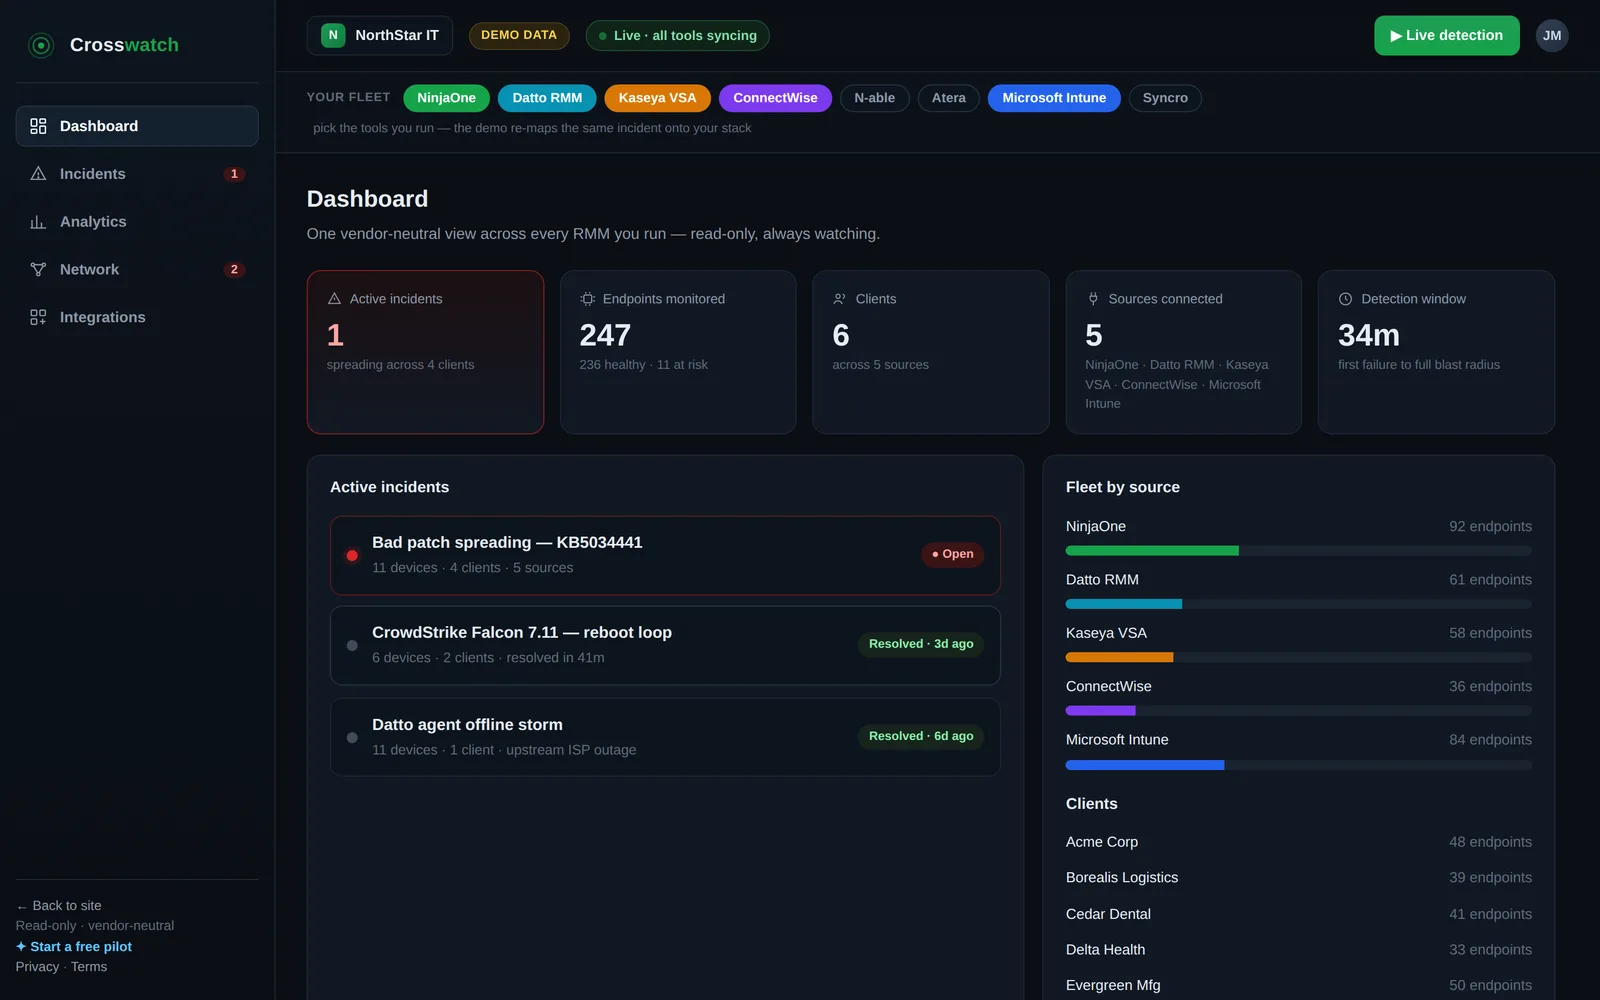Viewport: 1600px width, 1000px height.
Task: Open the Bad patch spreading KB5034441 incident
Action: (665, 555)
